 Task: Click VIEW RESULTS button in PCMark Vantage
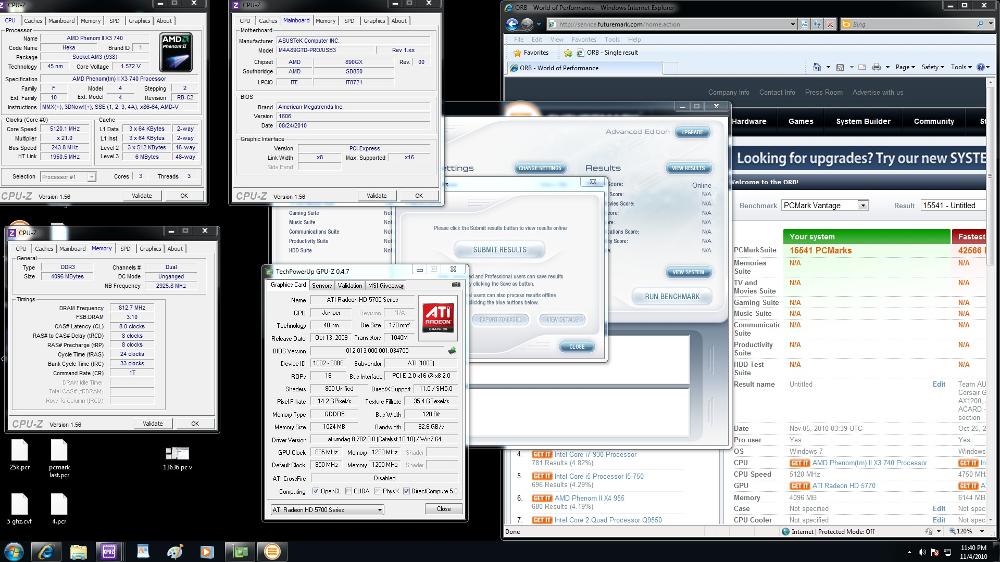coord(689,168)
